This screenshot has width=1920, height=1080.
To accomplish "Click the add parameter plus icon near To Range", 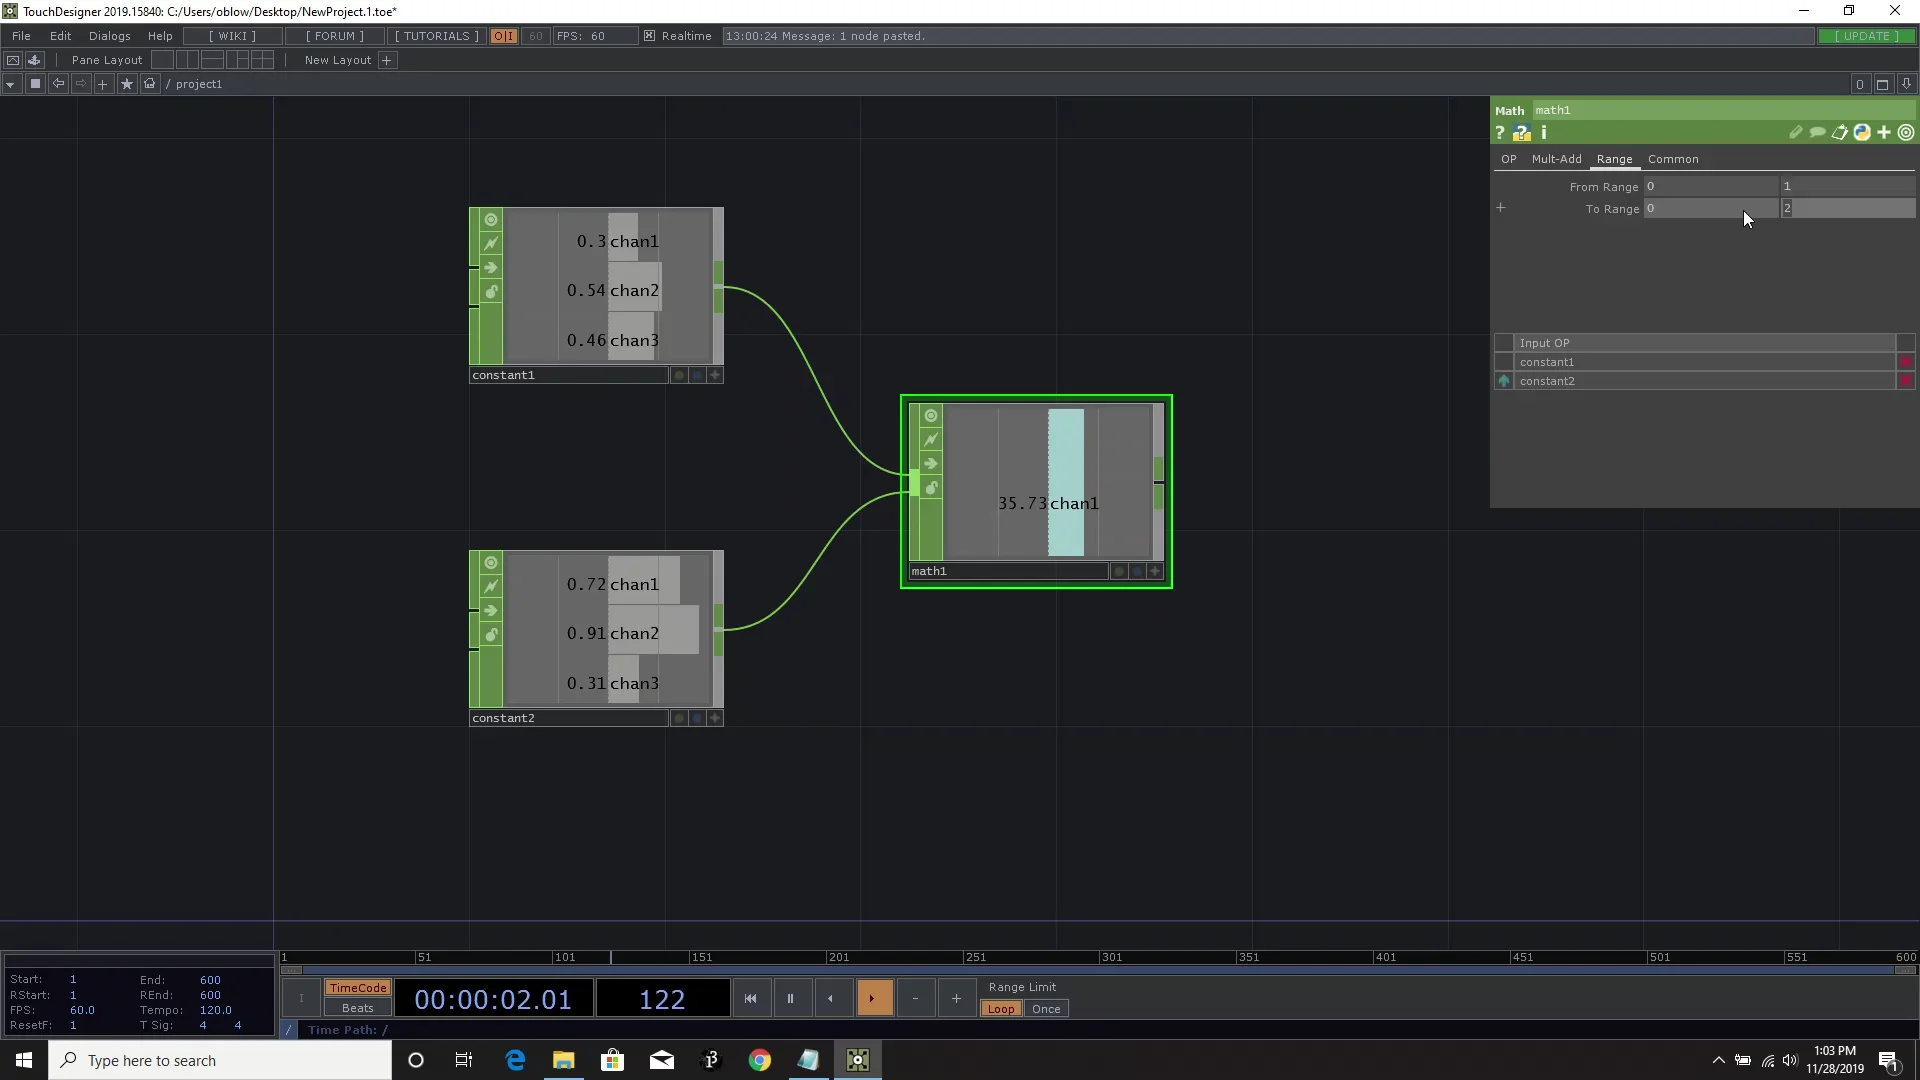I will (1502, 208).
